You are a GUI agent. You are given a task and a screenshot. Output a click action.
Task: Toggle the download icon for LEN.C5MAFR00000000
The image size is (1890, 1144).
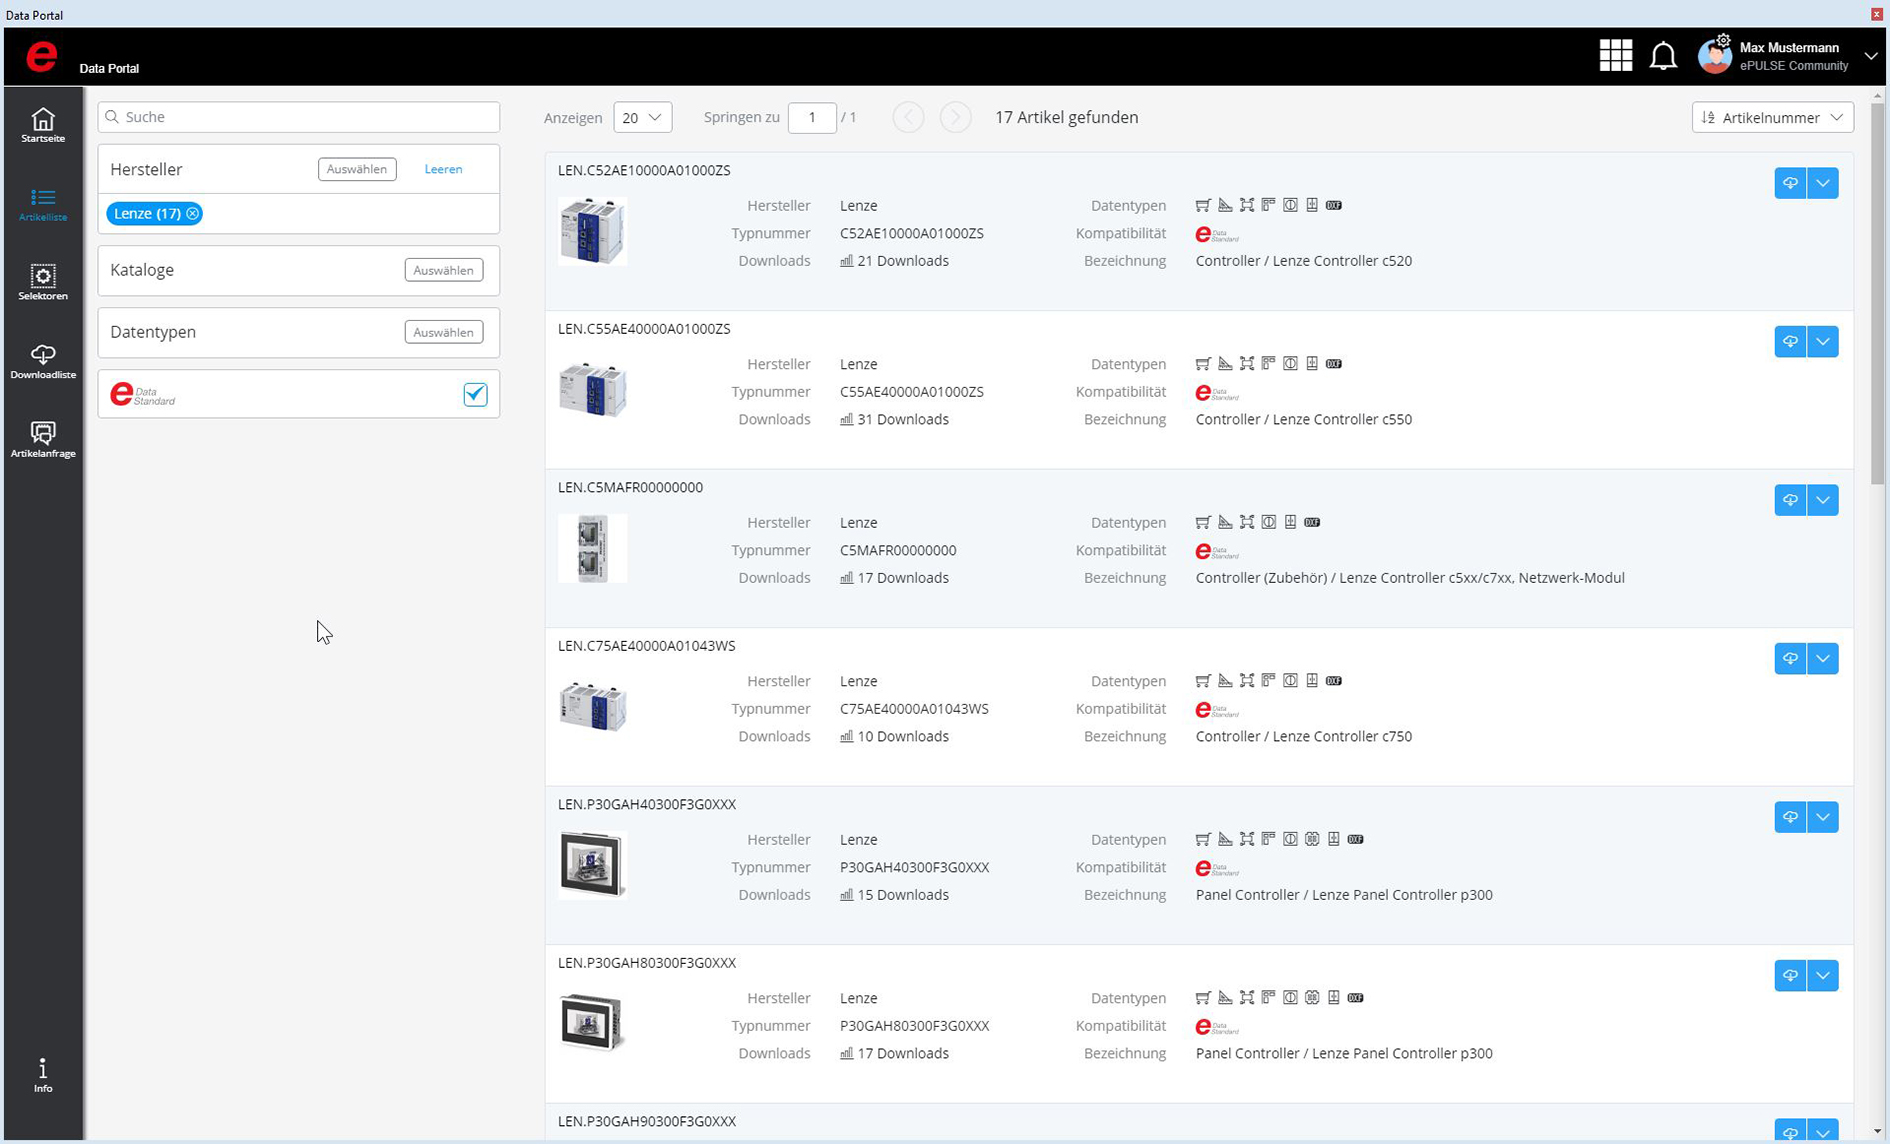tap(1789, 500)
